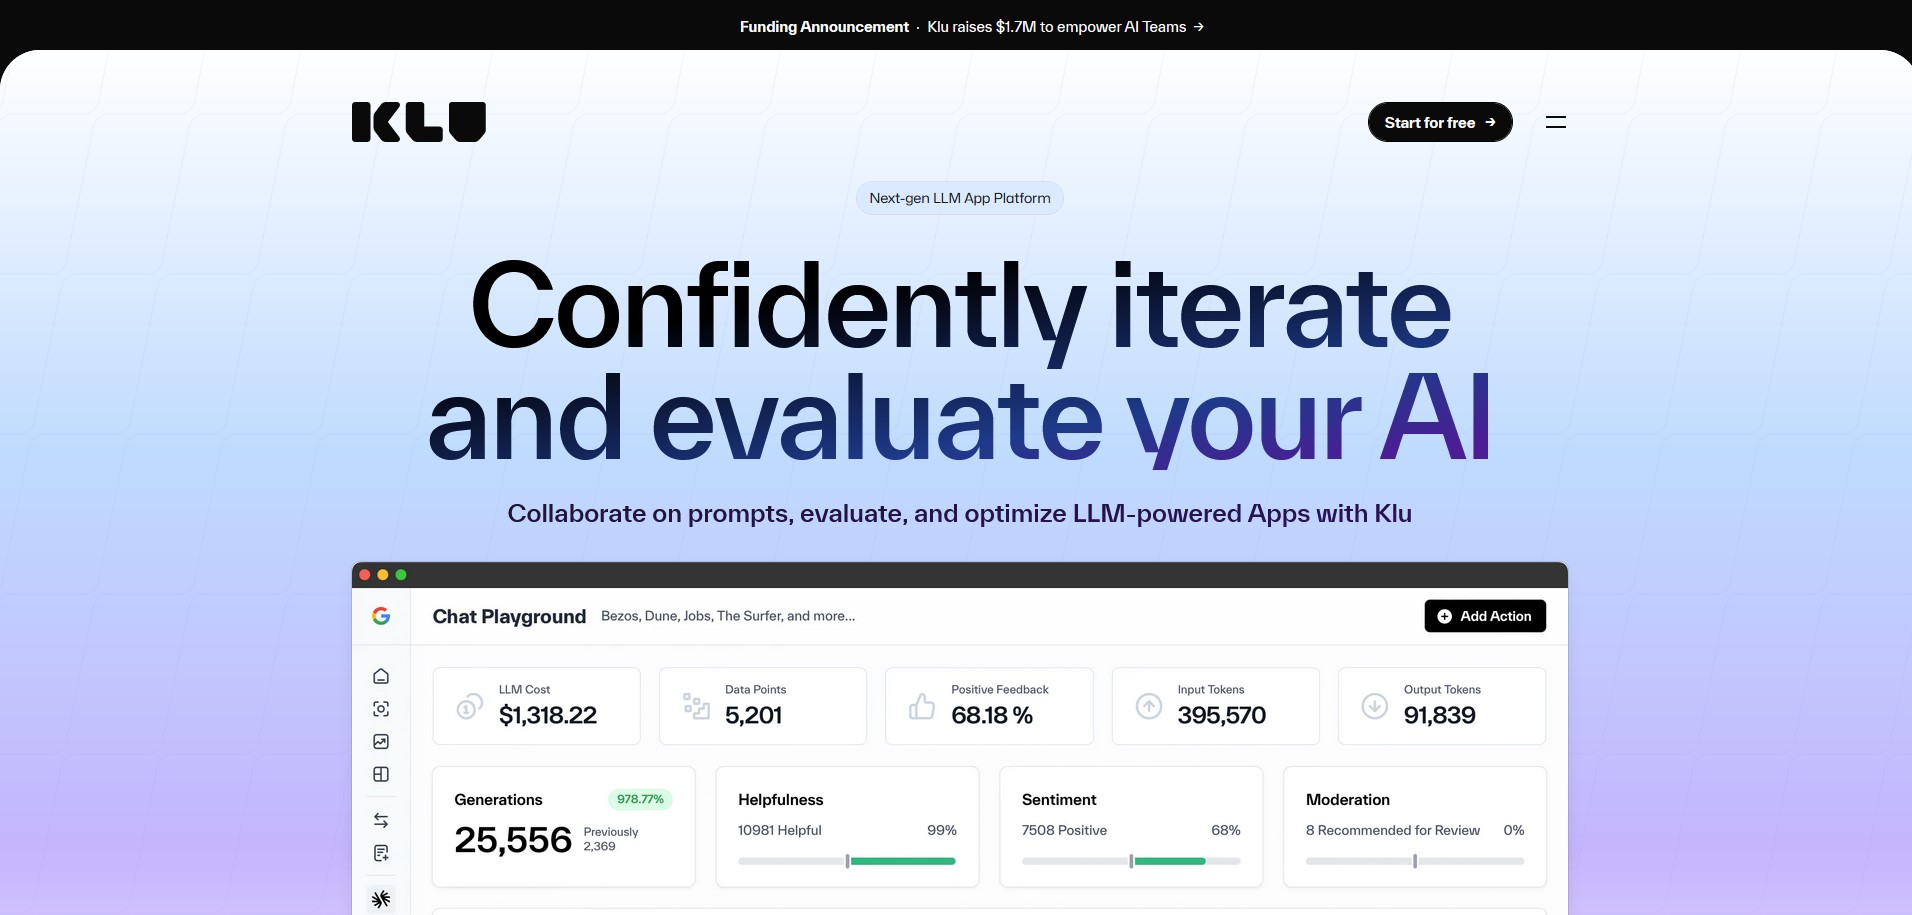
Task: Click the 978.77% green badge
Action: click(640, 799)
